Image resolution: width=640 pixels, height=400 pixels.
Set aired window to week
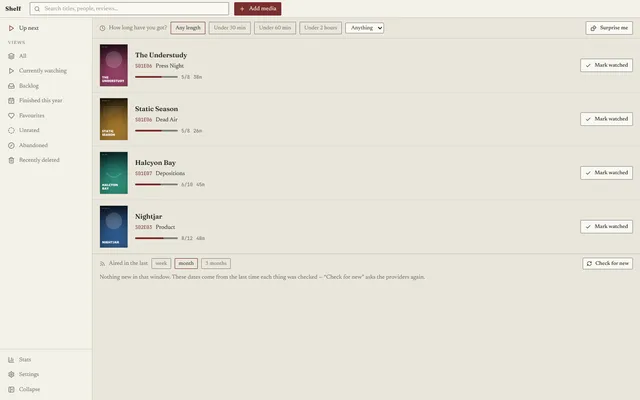pyautogui.click(x=161, y=263)
